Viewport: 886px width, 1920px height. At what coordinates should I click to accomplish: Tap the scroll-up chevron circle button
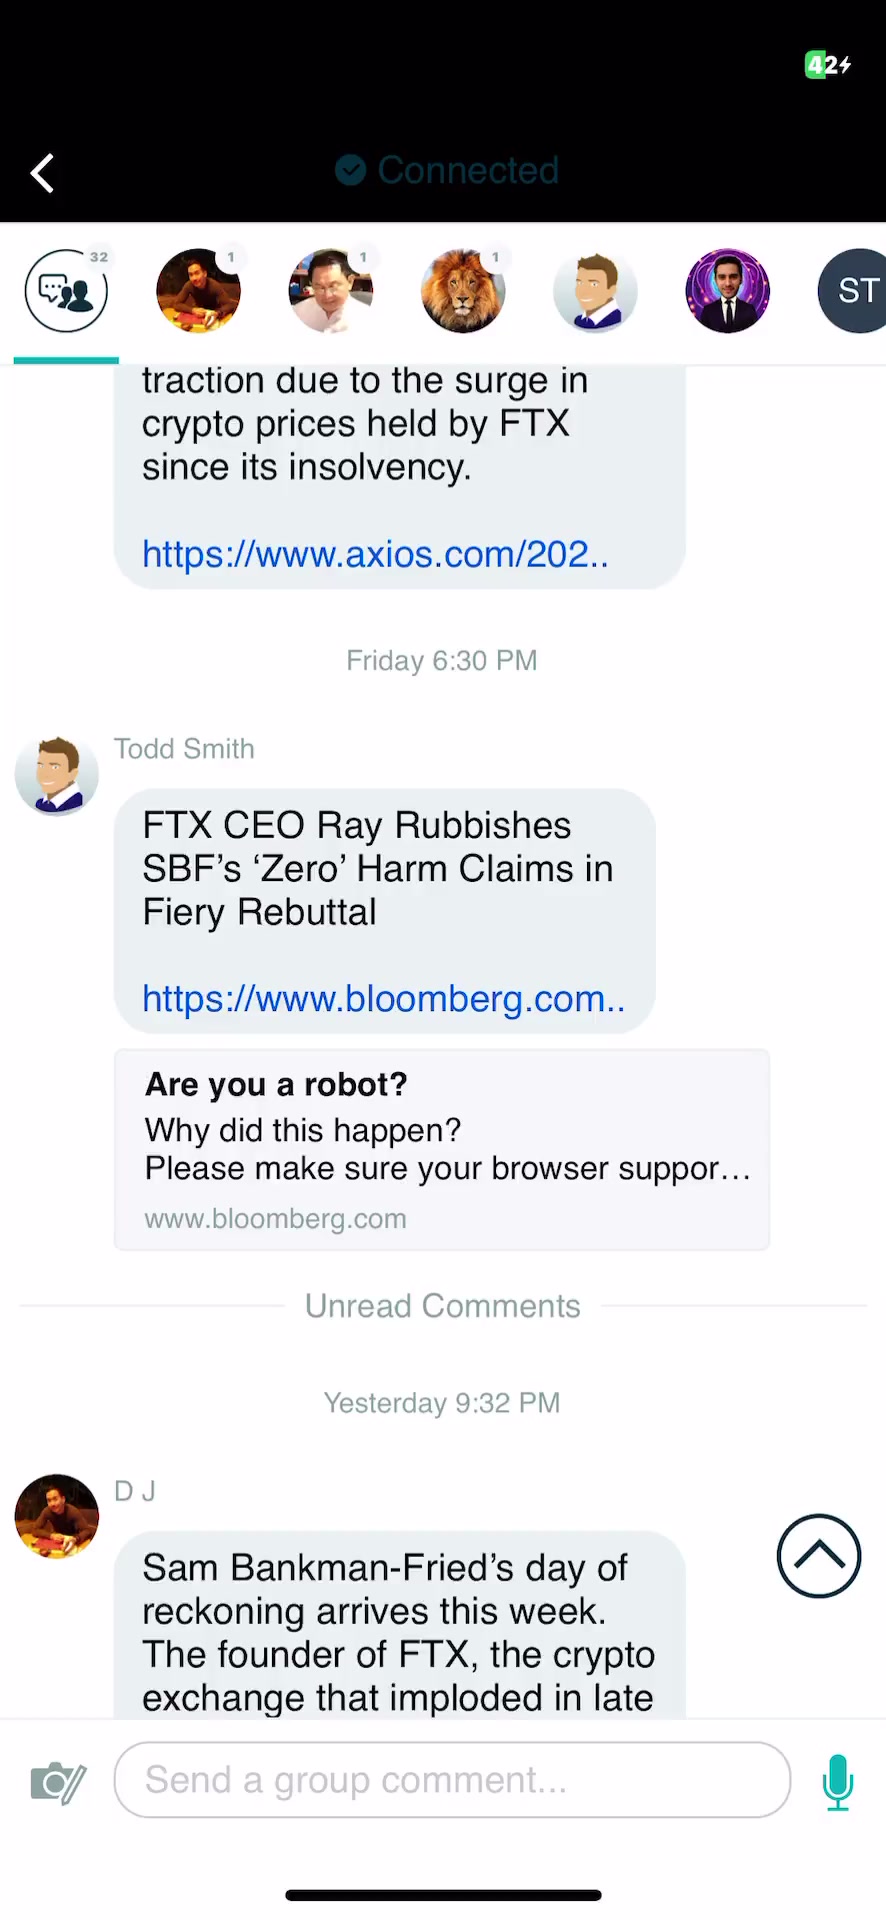click(818, 1556)
